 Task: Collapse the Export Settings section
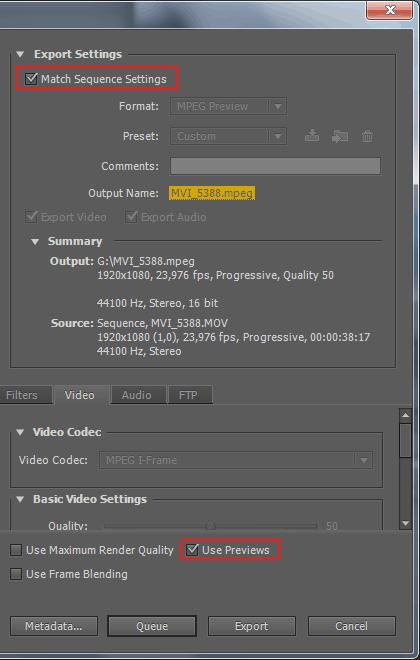20,54
